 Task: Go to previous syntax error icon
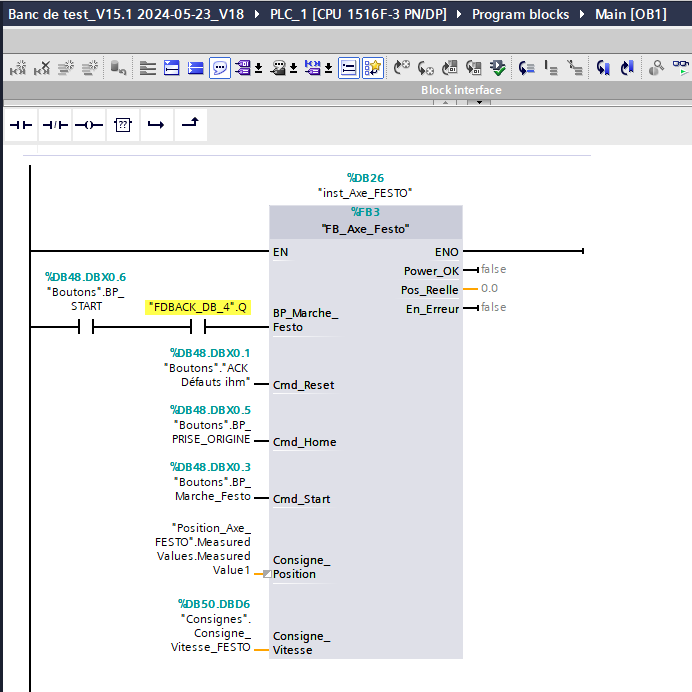click(425, 68)
